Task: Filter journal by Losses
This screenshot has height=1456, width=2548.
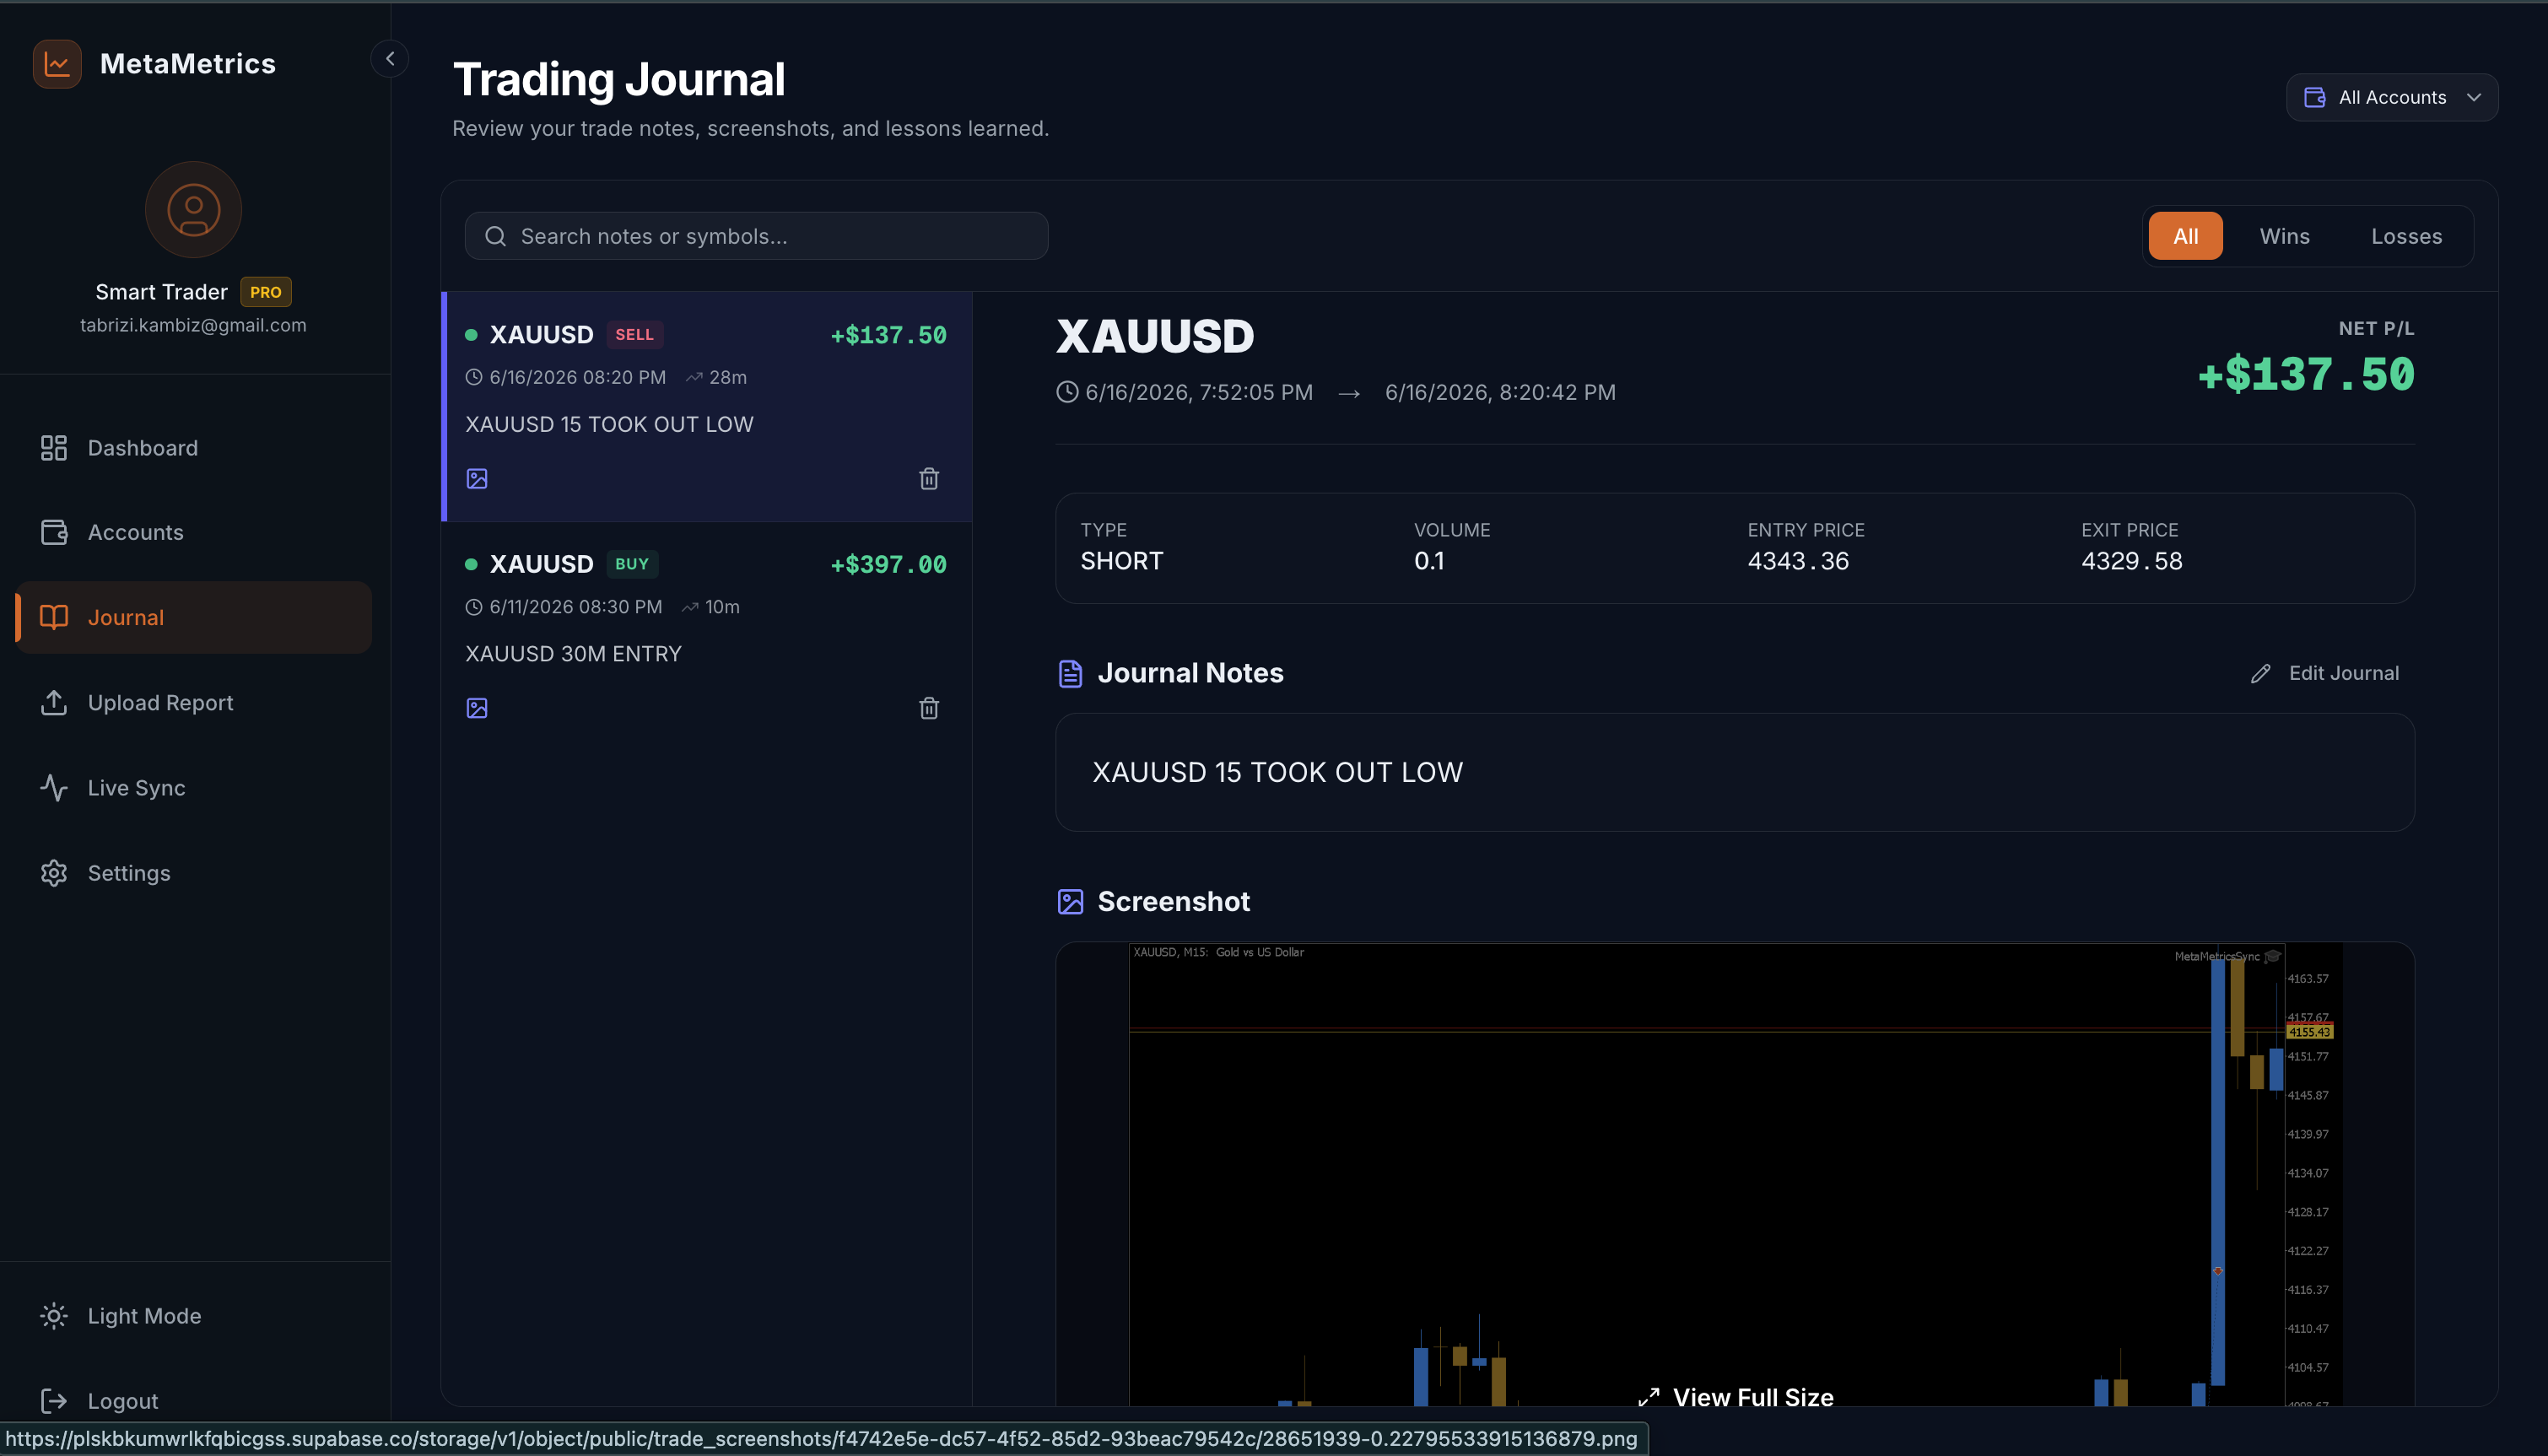Action: pyautogui.click(x=2406, y=236)
